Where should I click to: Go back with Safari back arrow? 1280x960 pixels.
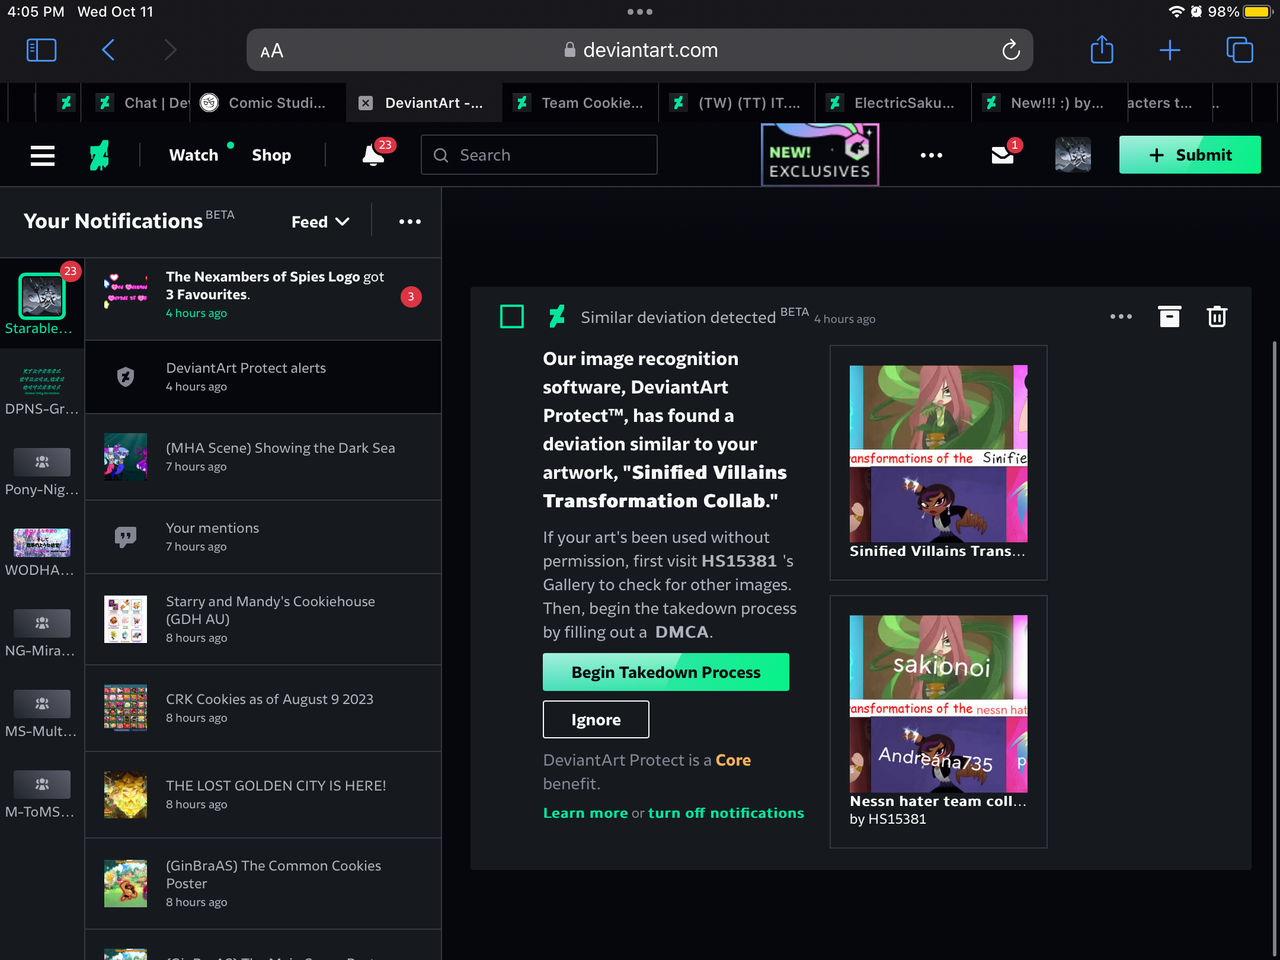(x=108, y=50)
